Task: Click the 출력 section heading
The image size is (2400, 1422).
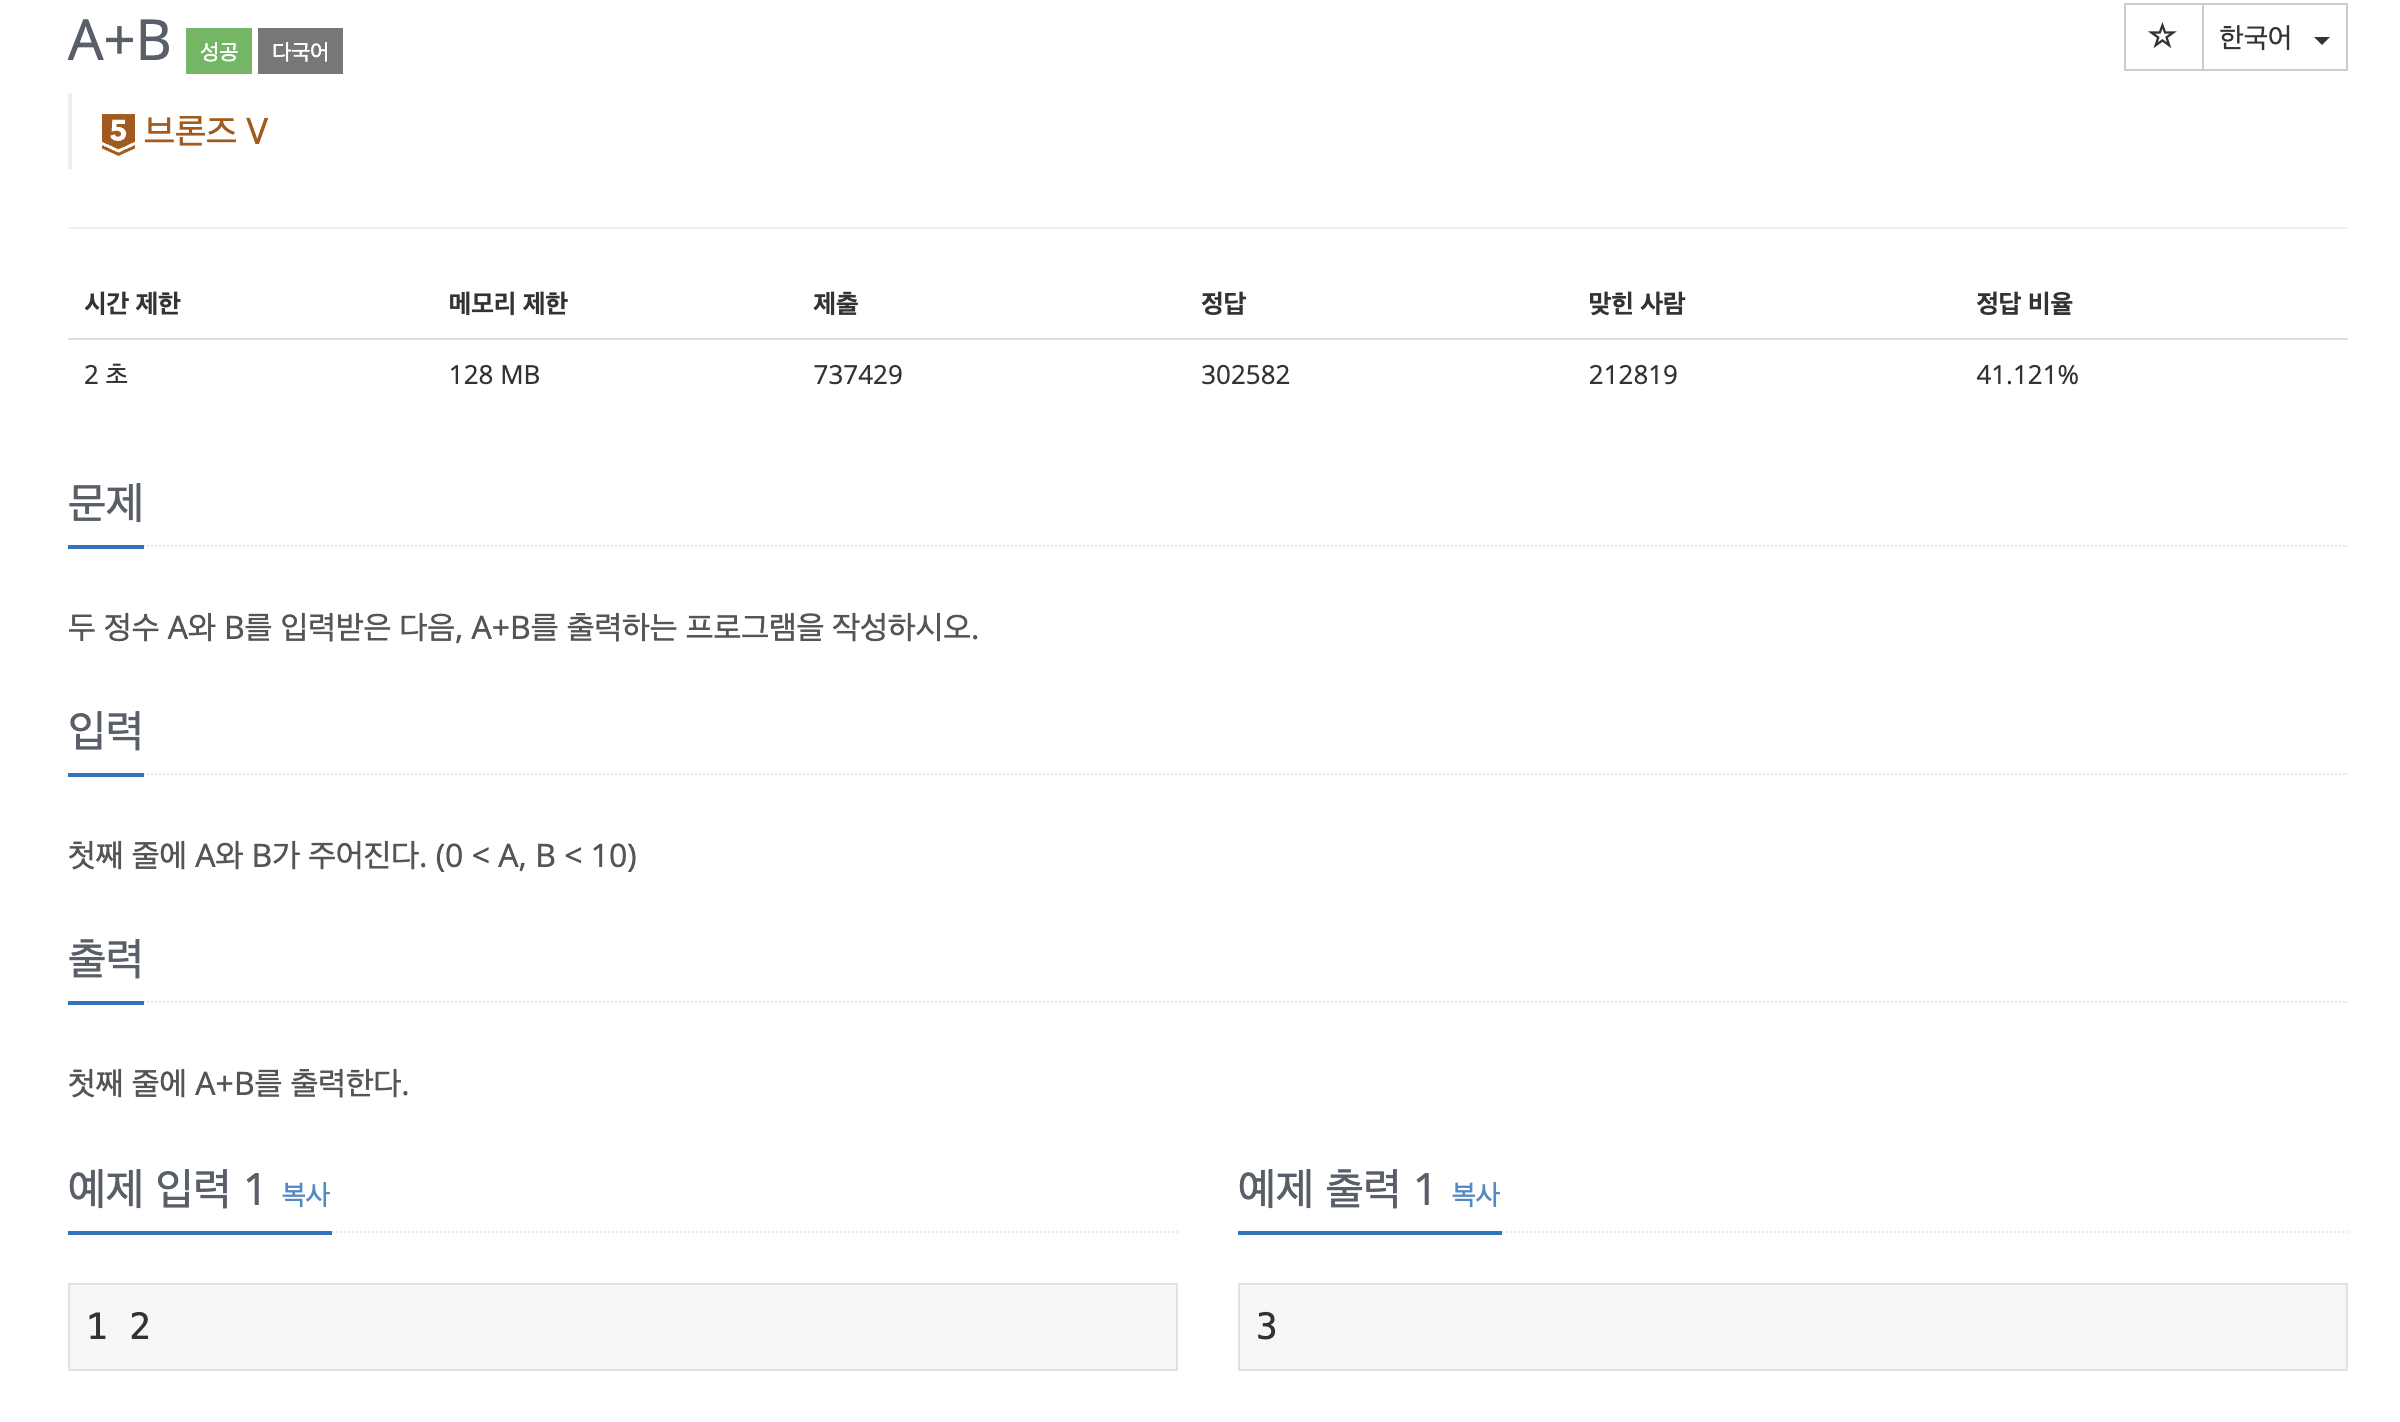Action: [x=106, y=959]
